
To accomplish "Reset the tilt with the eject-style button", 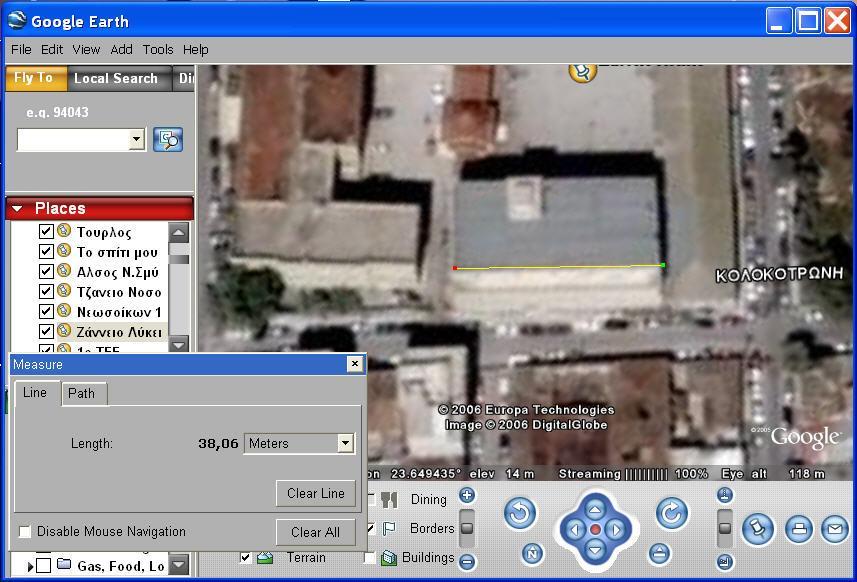I will pyautogui.click(x=660, y=554).
